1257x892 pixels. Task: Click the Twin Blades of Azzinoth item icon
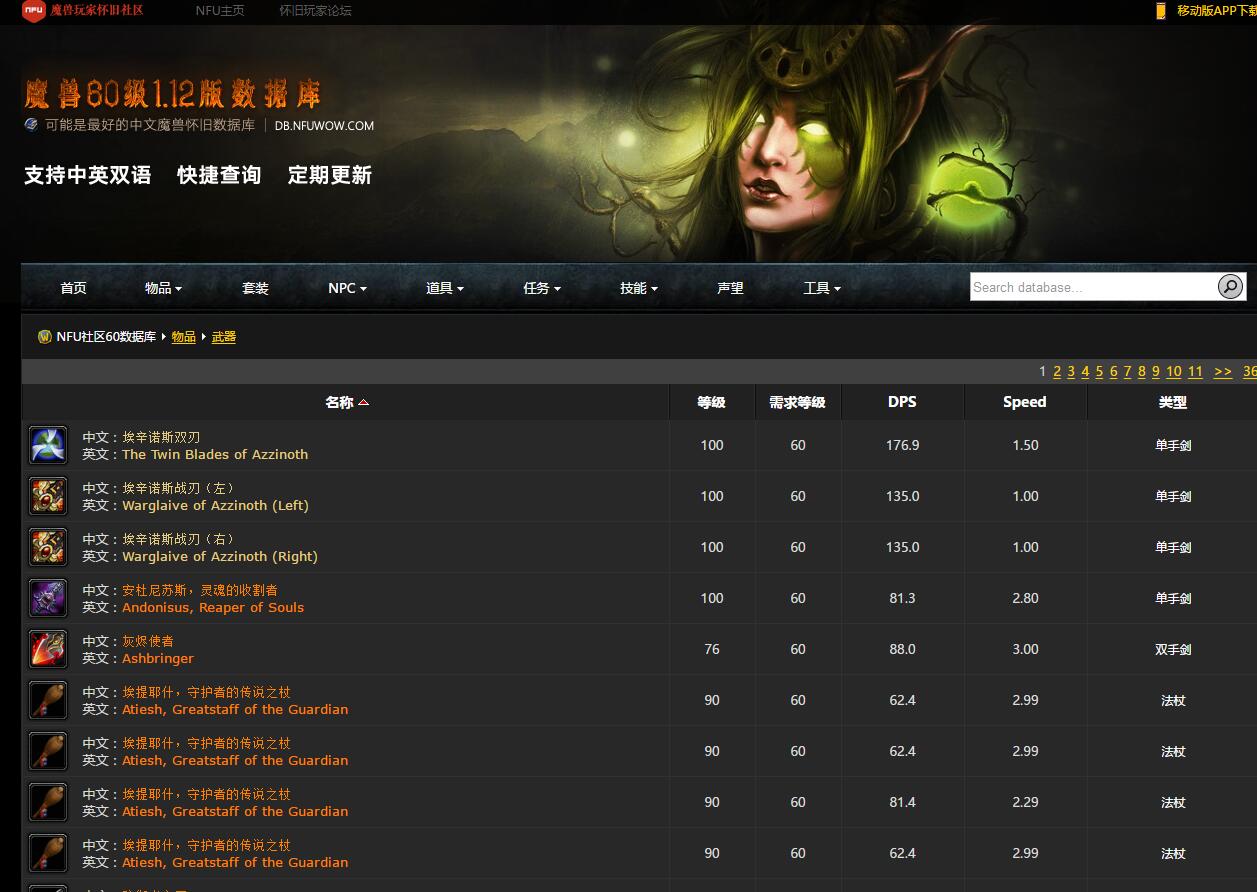tap(48, 445)
